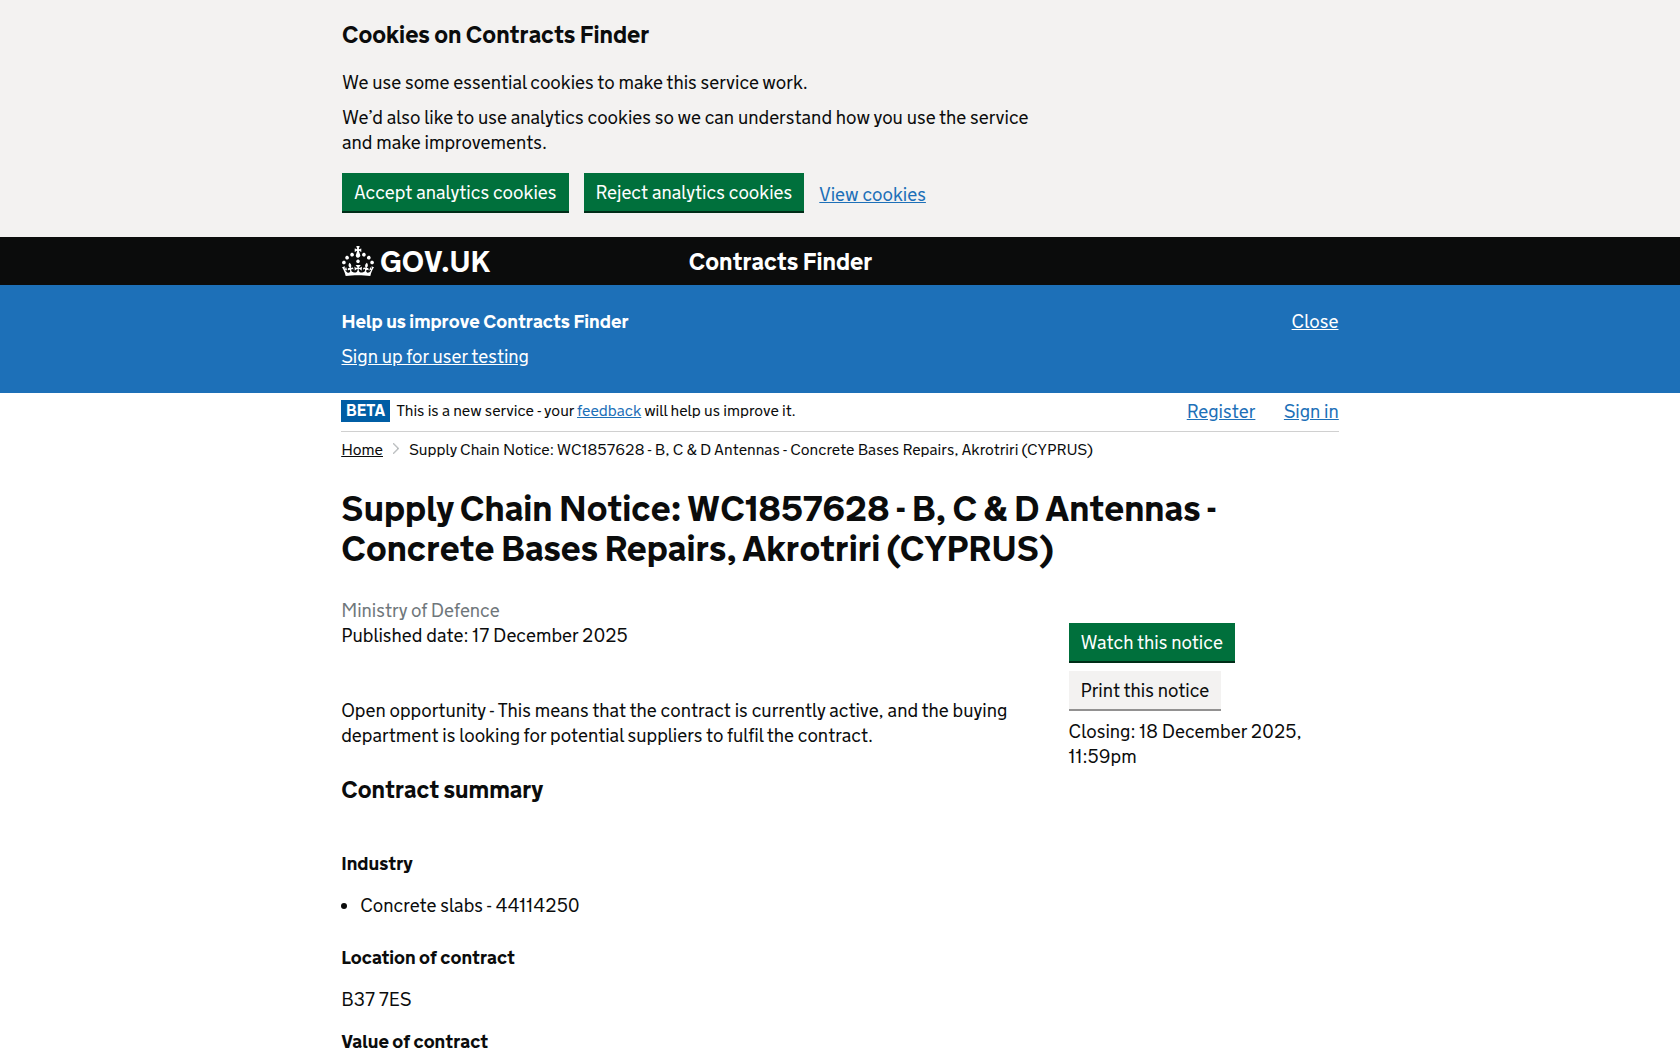
Task: Click the Supply Chain Notice breadcrumb text
Action: pos(750,450)
